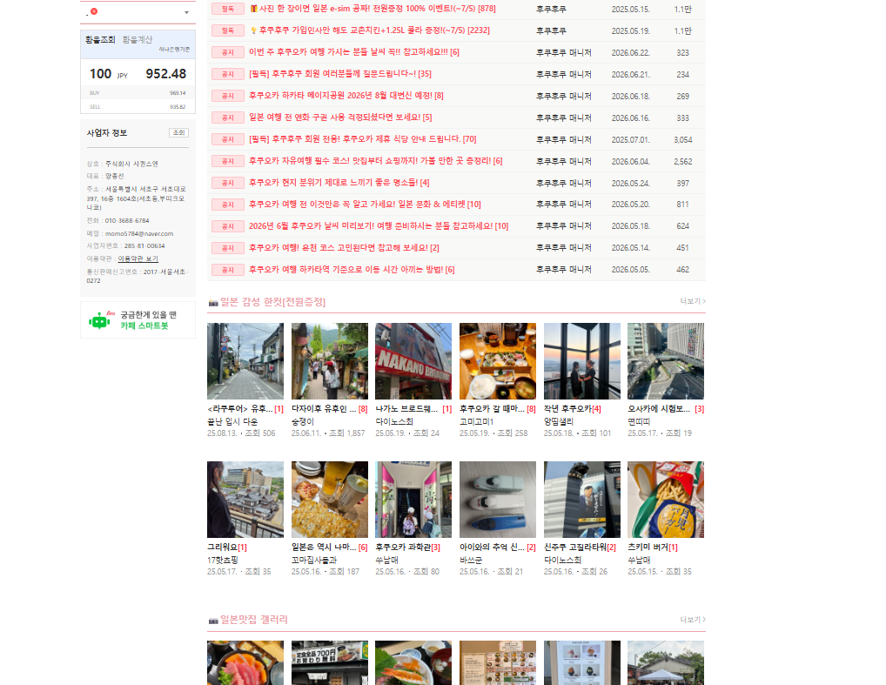Screen dimensions: 886x685
Task: Click the red notification dot icon
Action: pos(94,11)
